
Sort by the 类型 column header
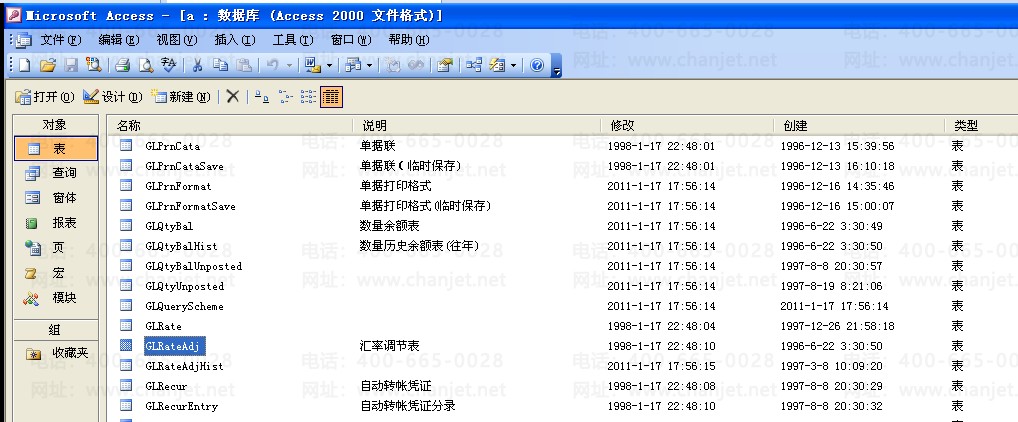pos(982,125)
